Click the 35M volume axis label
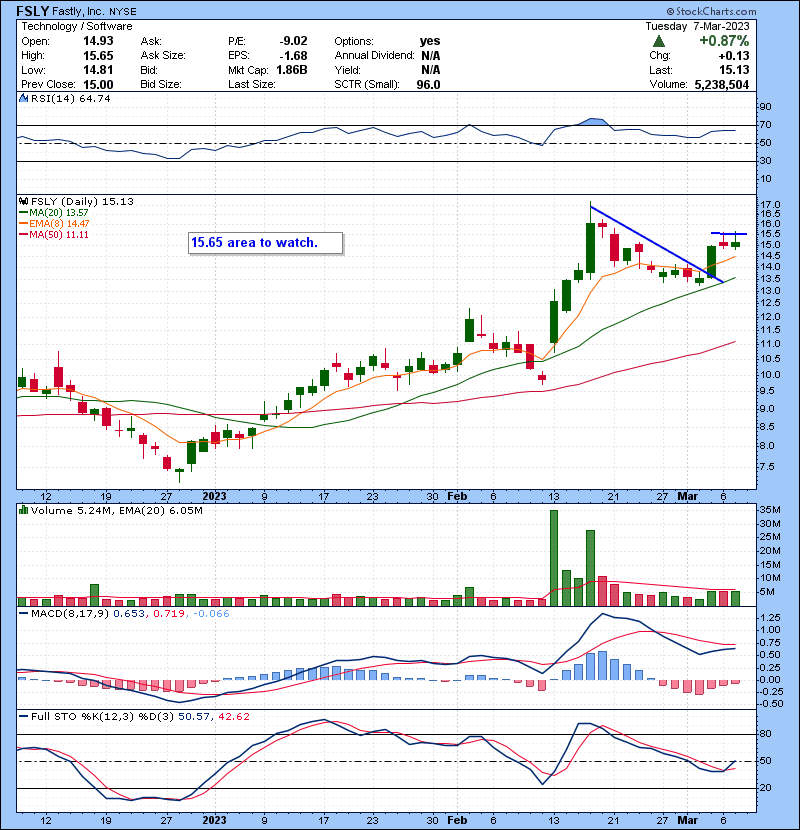Image resolution: width=800 pixels, height=830 pixels. coord(770,510)
